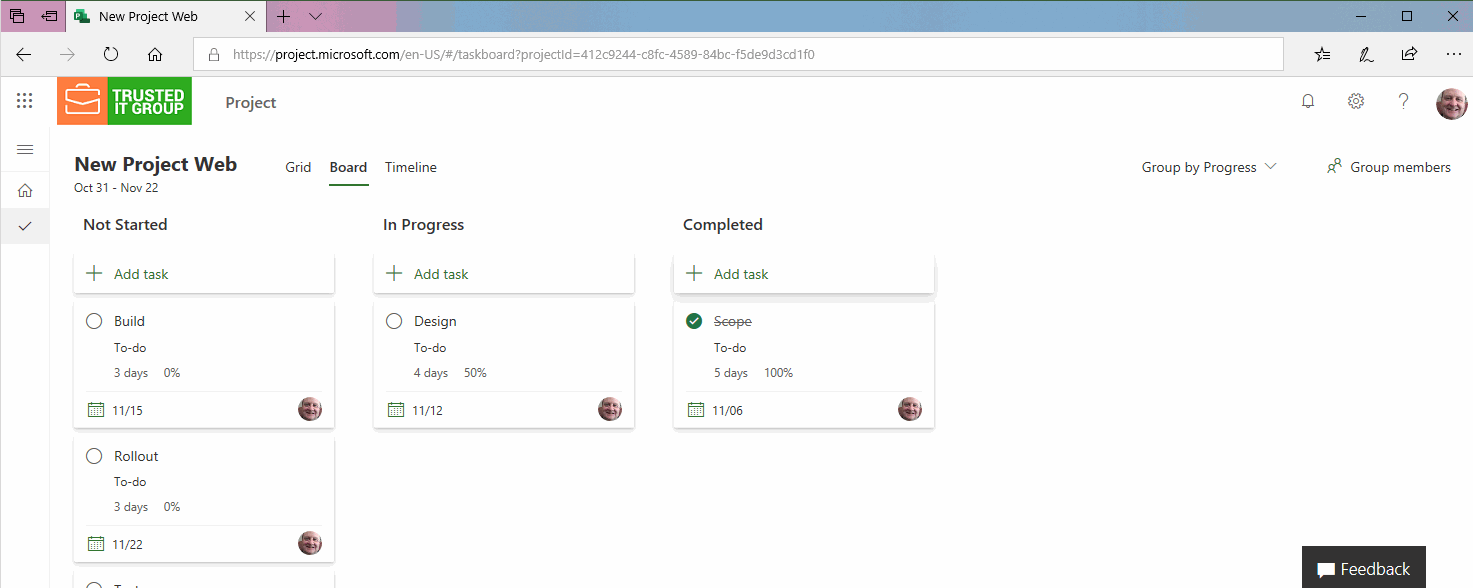Click the tasks checkmark icon in sidebar
The image size is (1473, 588).
[25, 226]
